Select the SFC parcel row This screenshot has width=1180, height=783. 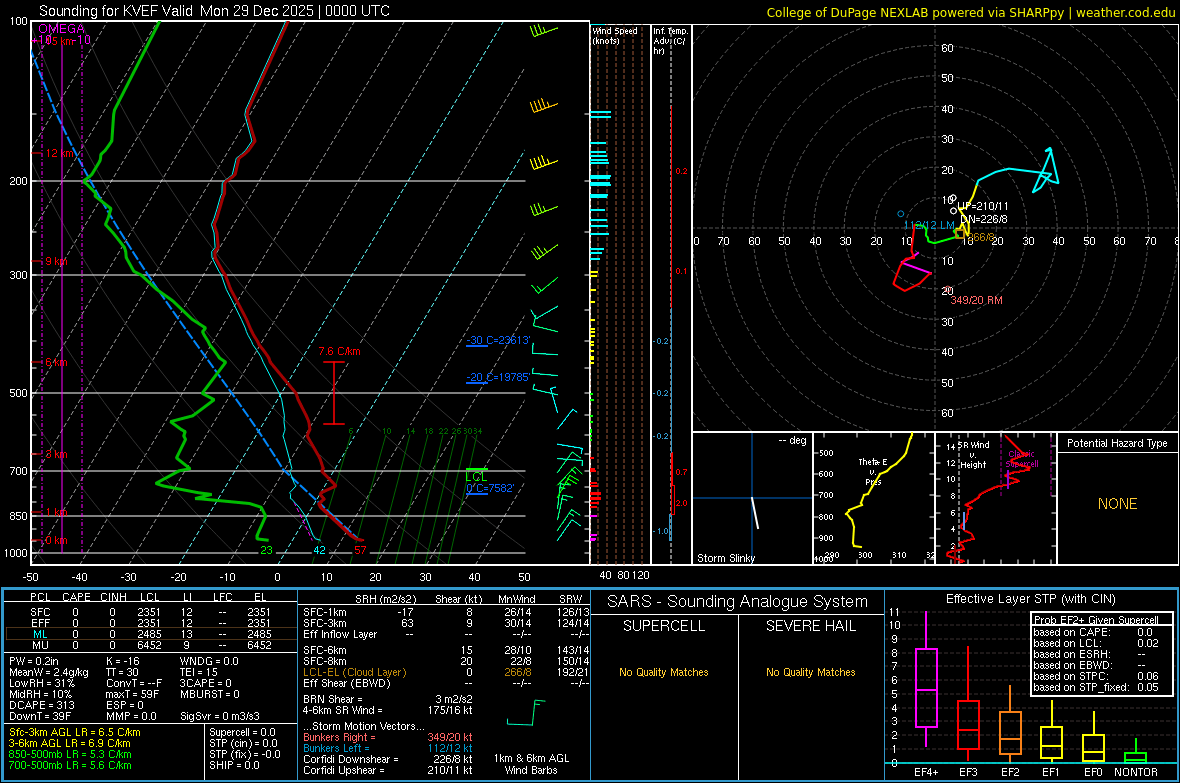click(149, 612)
